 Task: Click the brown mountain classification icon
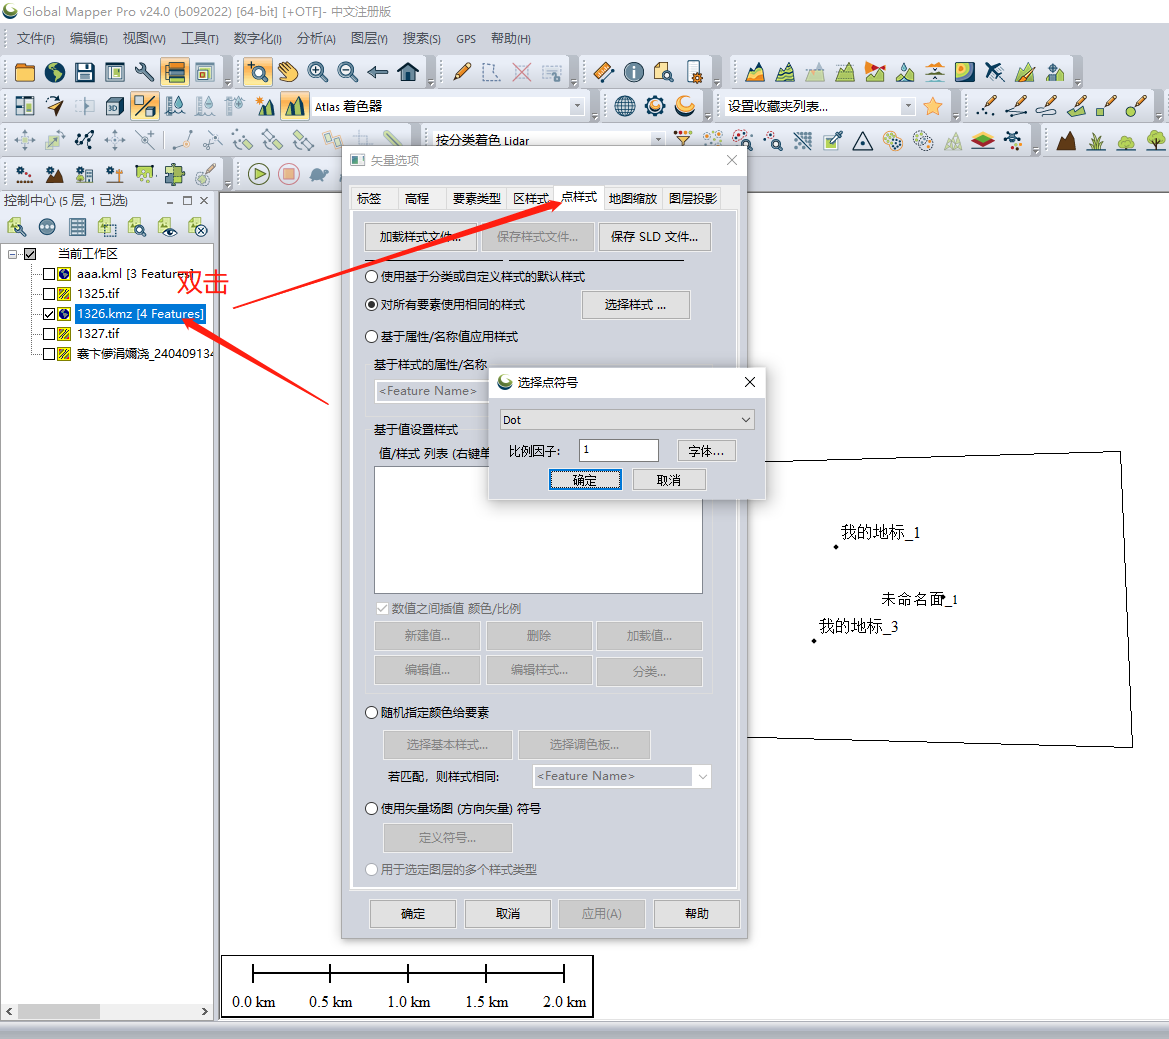click(1066, 140)
